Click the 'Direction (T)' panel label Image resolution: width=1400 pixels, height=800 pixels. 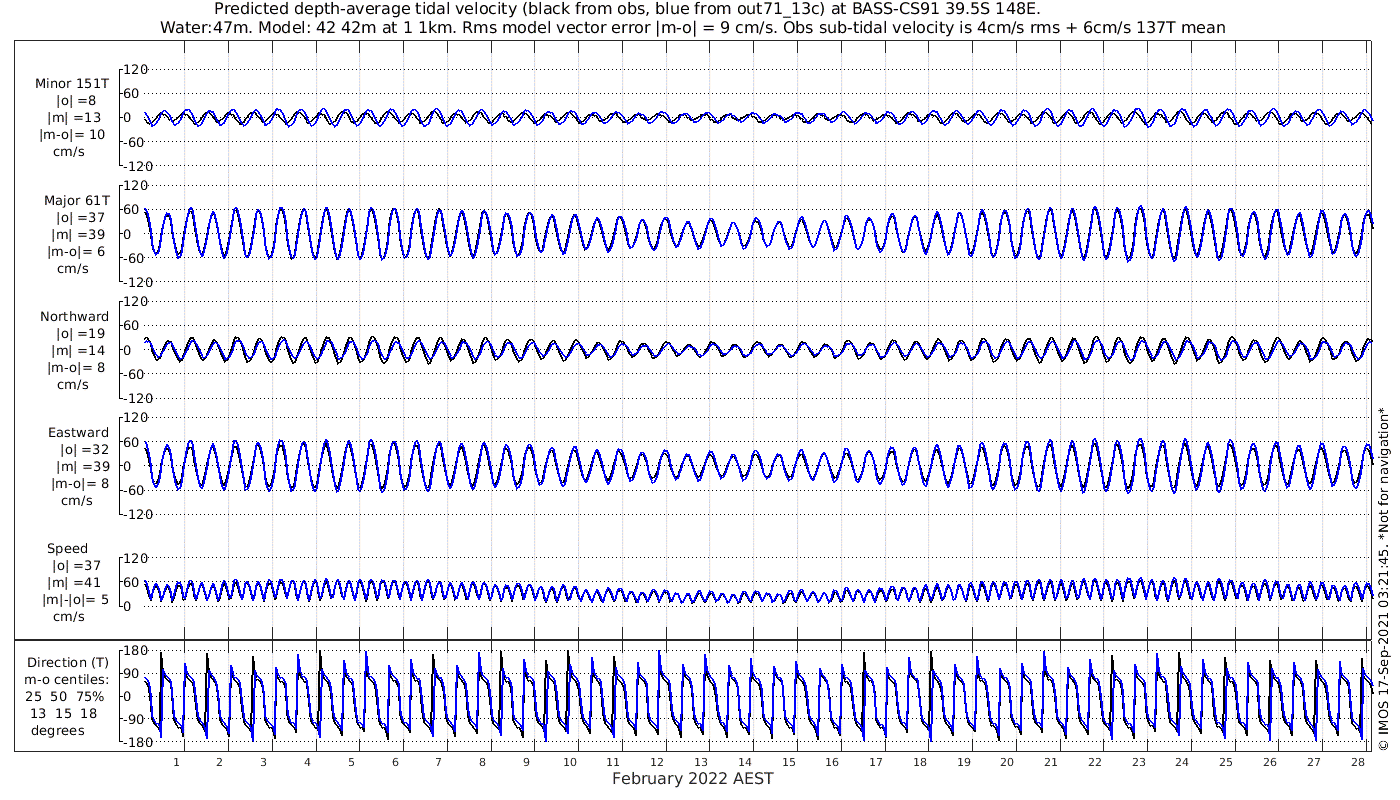(68, 663)
